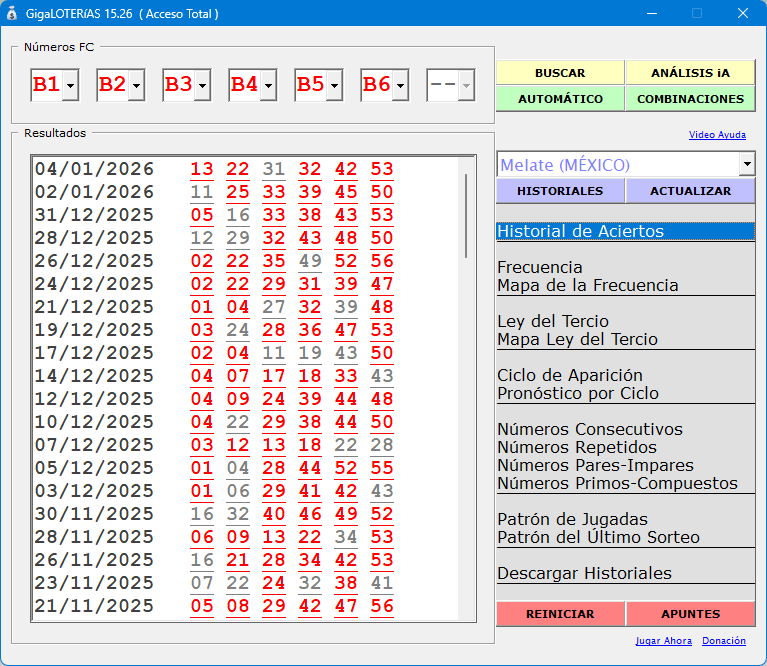Click the date 23/11/2025 in results
767x666 pixels.
click(x=94, y=583)
